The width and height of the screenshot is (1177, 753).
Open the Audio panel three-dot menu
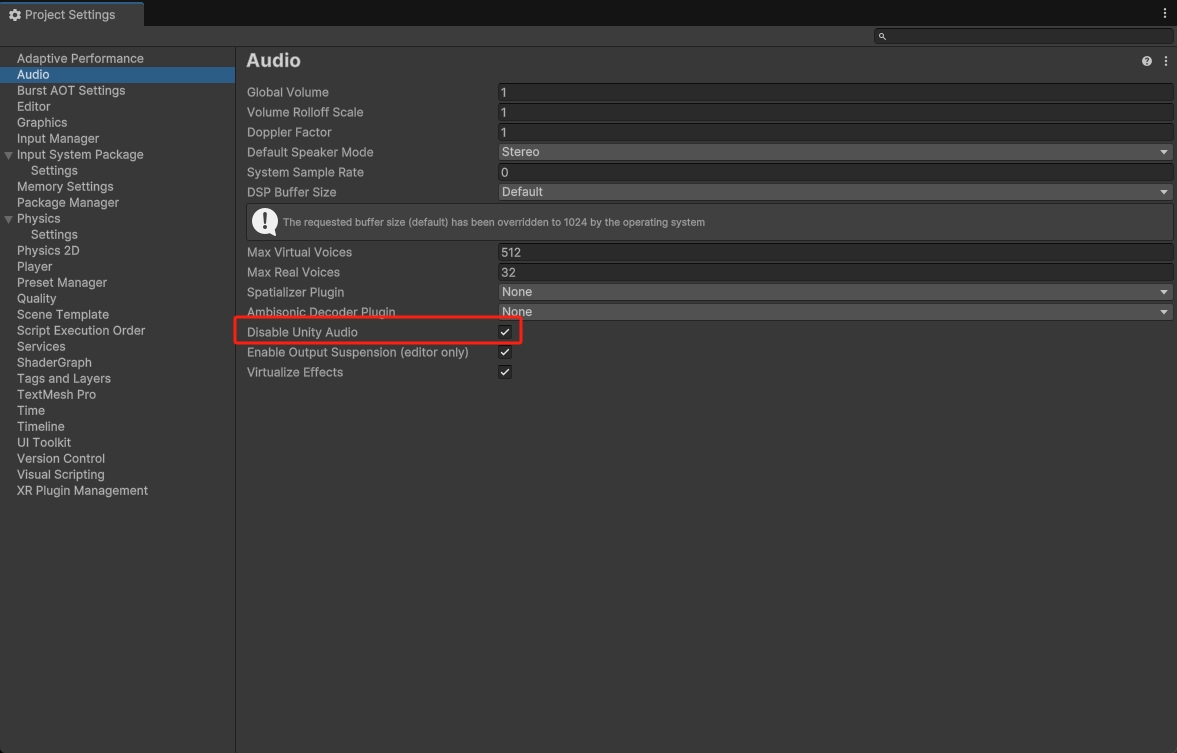[1165, 62]
